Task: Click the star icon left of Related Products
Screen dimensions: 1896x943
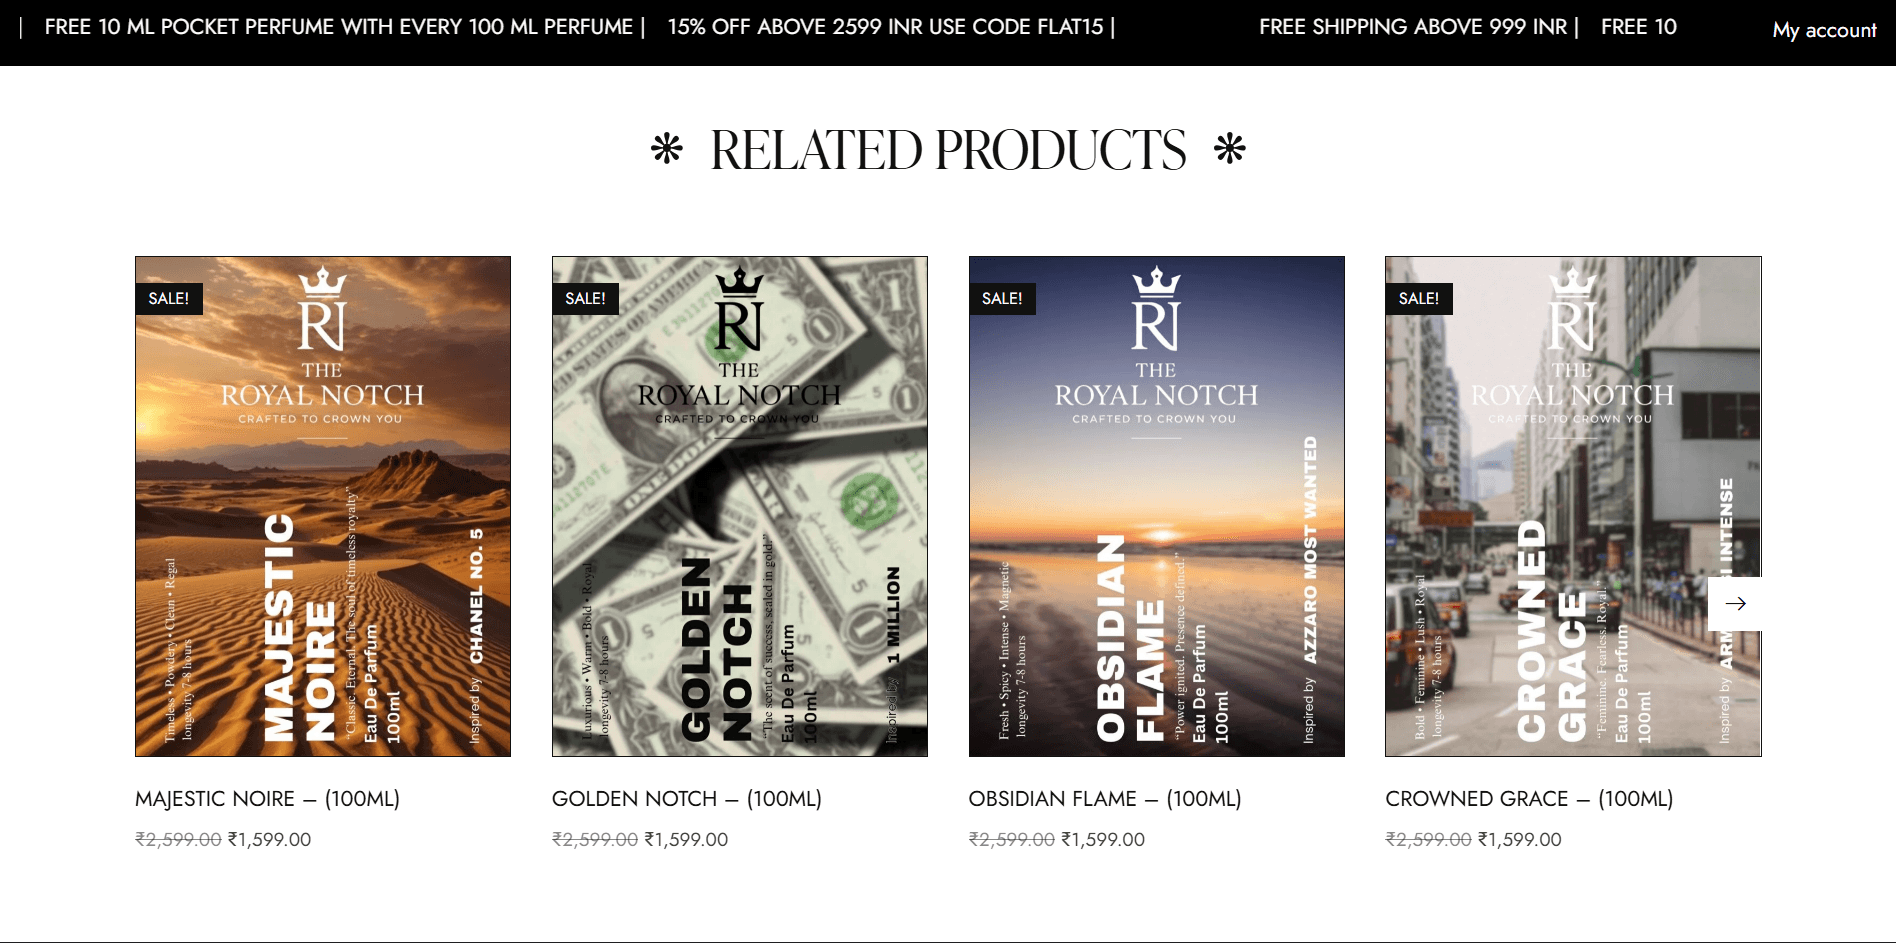Action: (666, 149)
